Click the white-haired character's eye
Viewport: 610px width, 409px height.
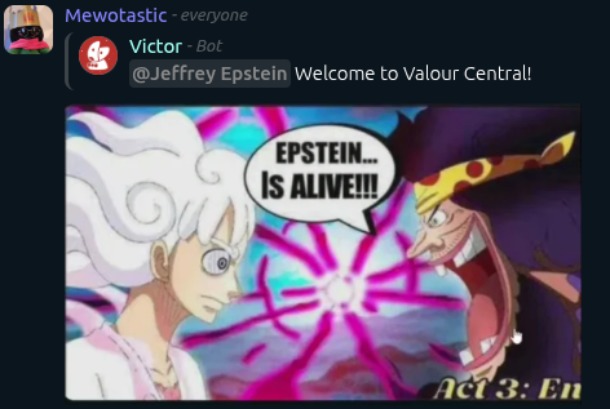[x=219, y=262]
